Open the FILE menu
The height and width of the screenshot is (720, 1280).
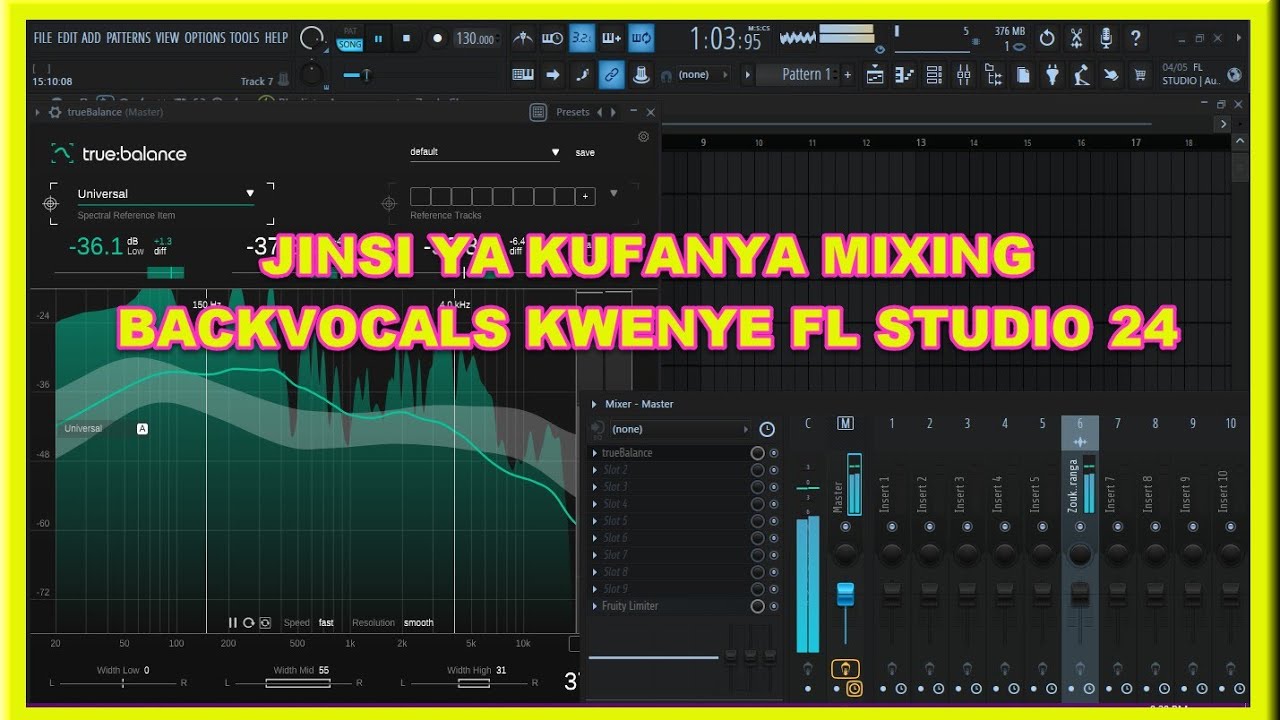pyautogui.click(x=42, y=38)
